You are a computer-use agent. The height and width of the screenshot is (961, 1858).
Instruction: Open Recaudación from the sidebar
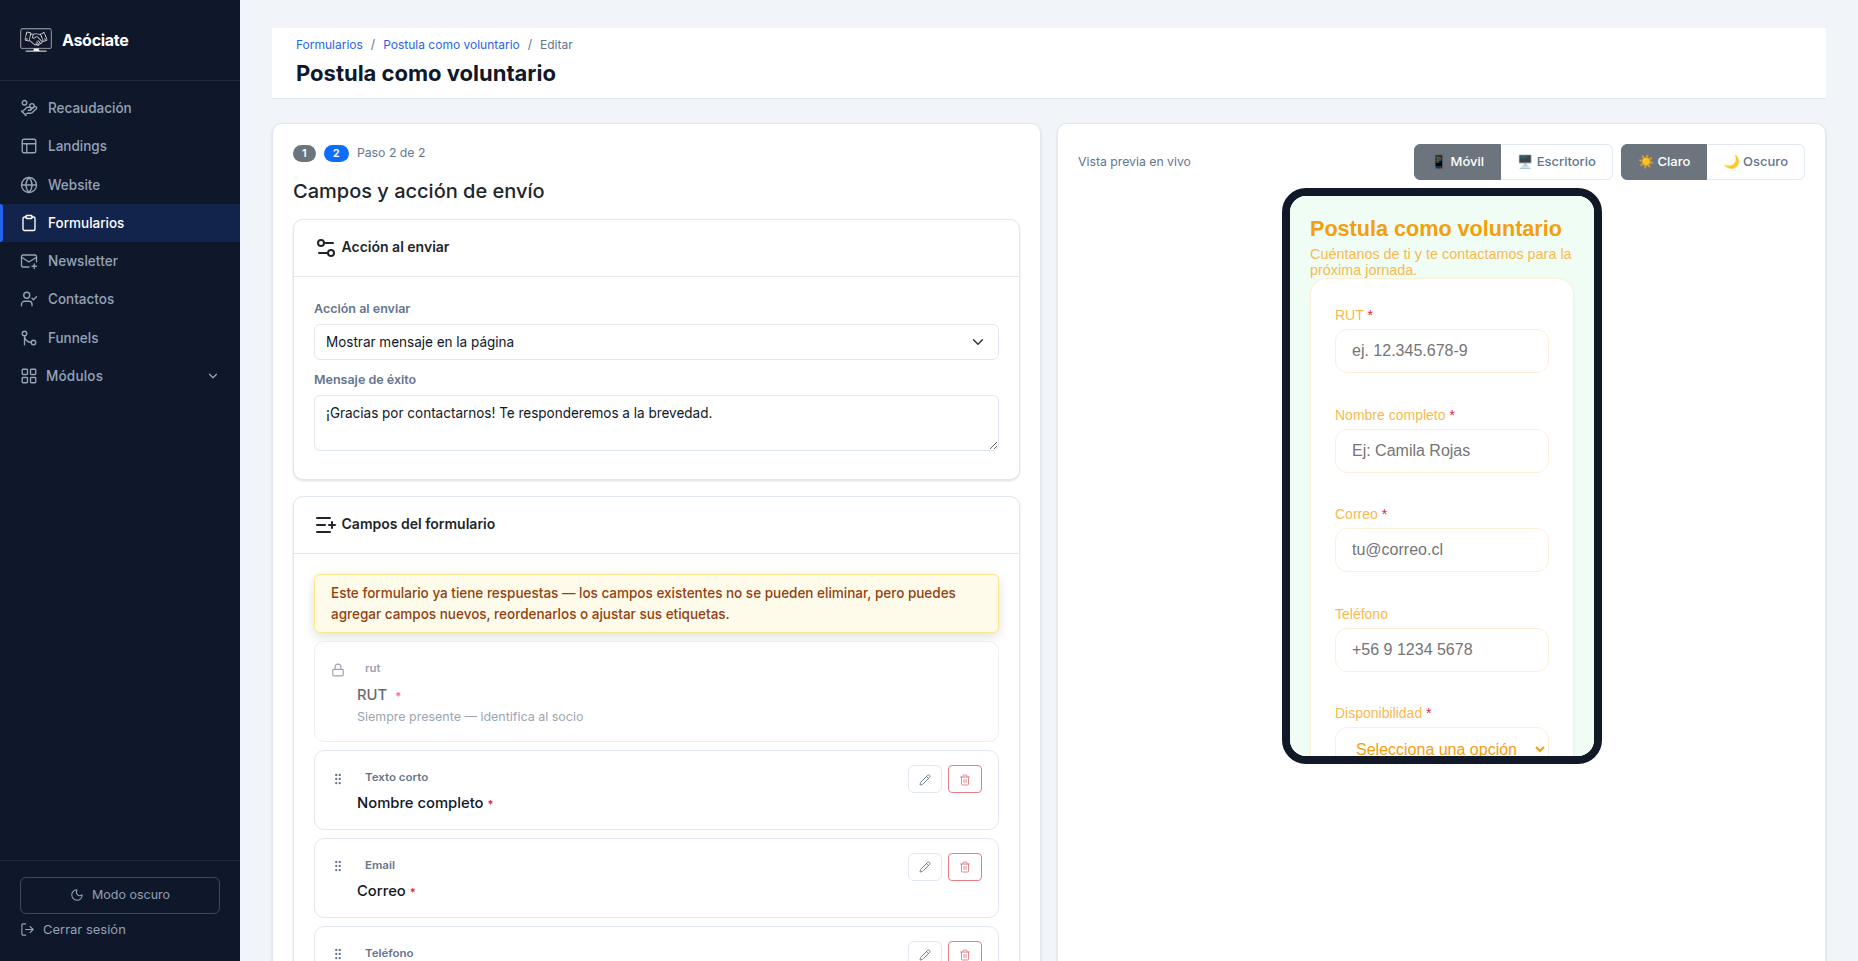click(120, 108)
